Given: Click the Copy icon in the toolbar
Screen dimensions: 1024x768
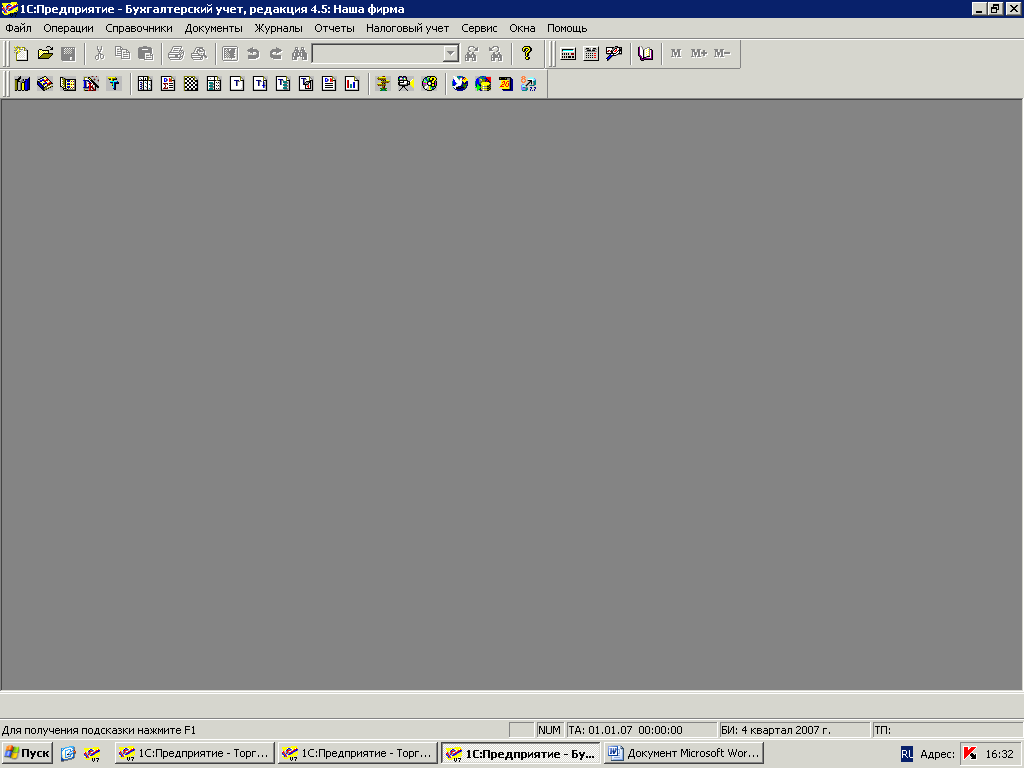Looking at the screenshot, I should [122, 54].
